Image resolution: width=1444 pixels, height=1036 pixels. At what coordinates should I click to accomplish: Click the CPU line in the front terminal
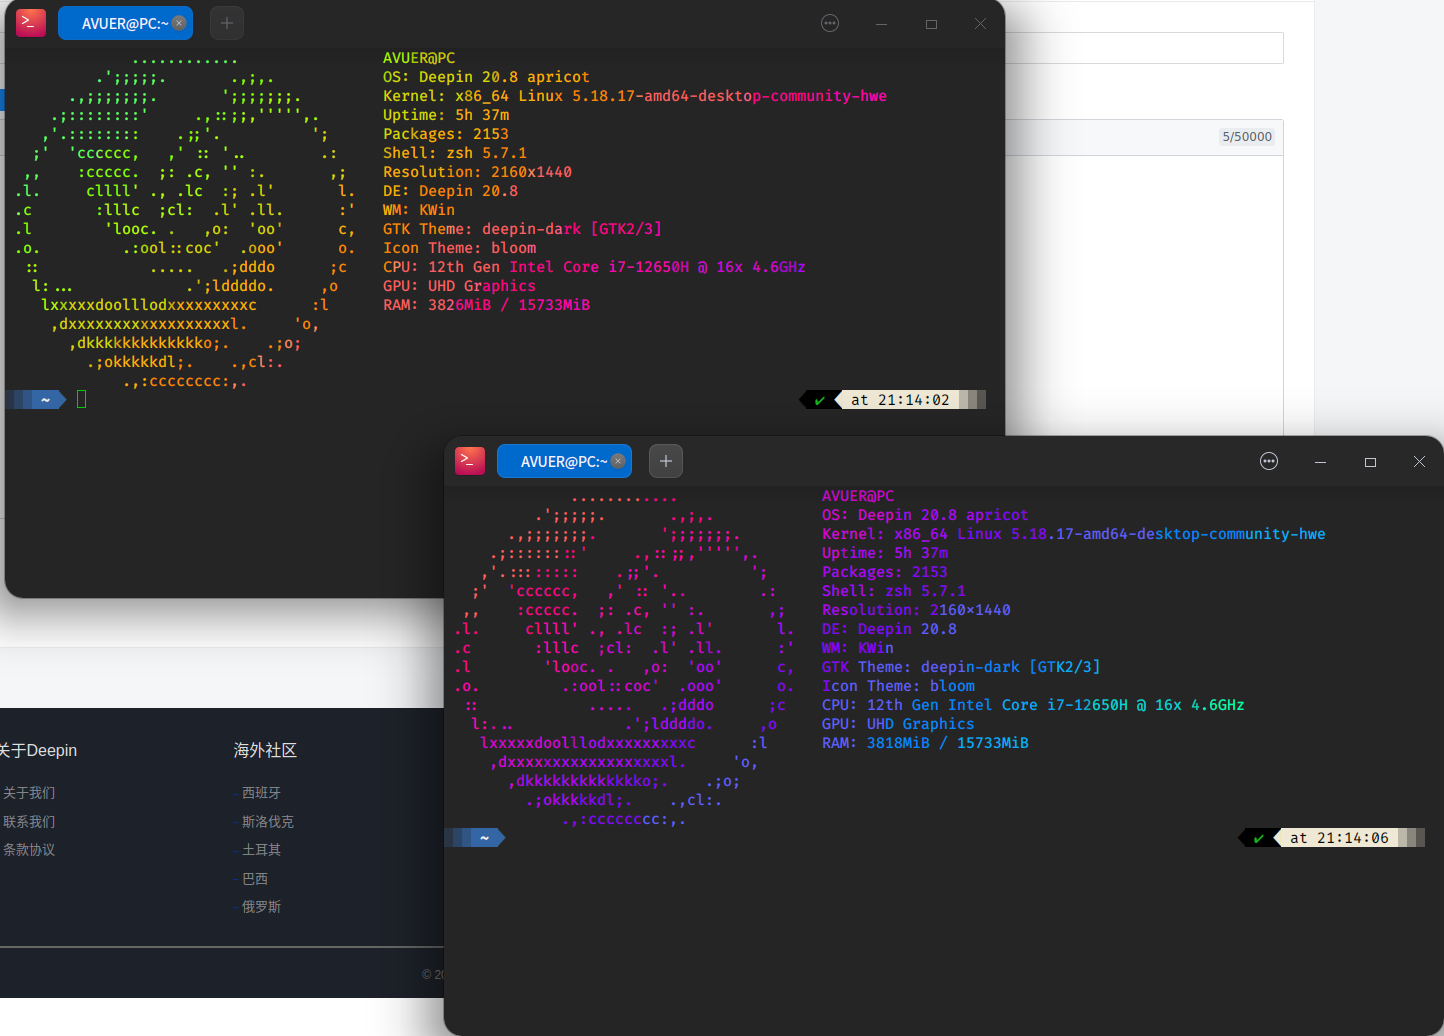tap(1033, 705)
